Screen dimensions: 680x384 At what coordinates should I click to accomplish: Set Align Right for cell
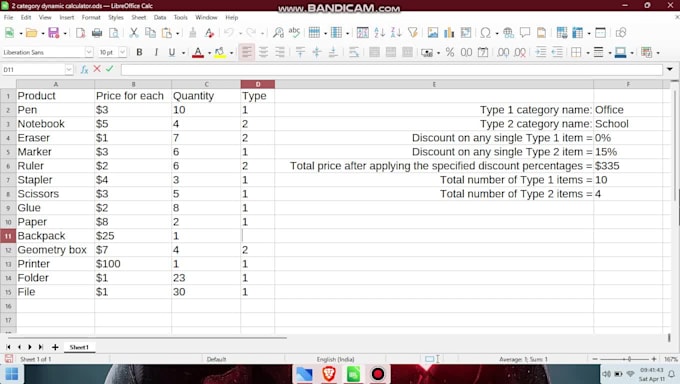pyautogui.click(x=280, y=53)
